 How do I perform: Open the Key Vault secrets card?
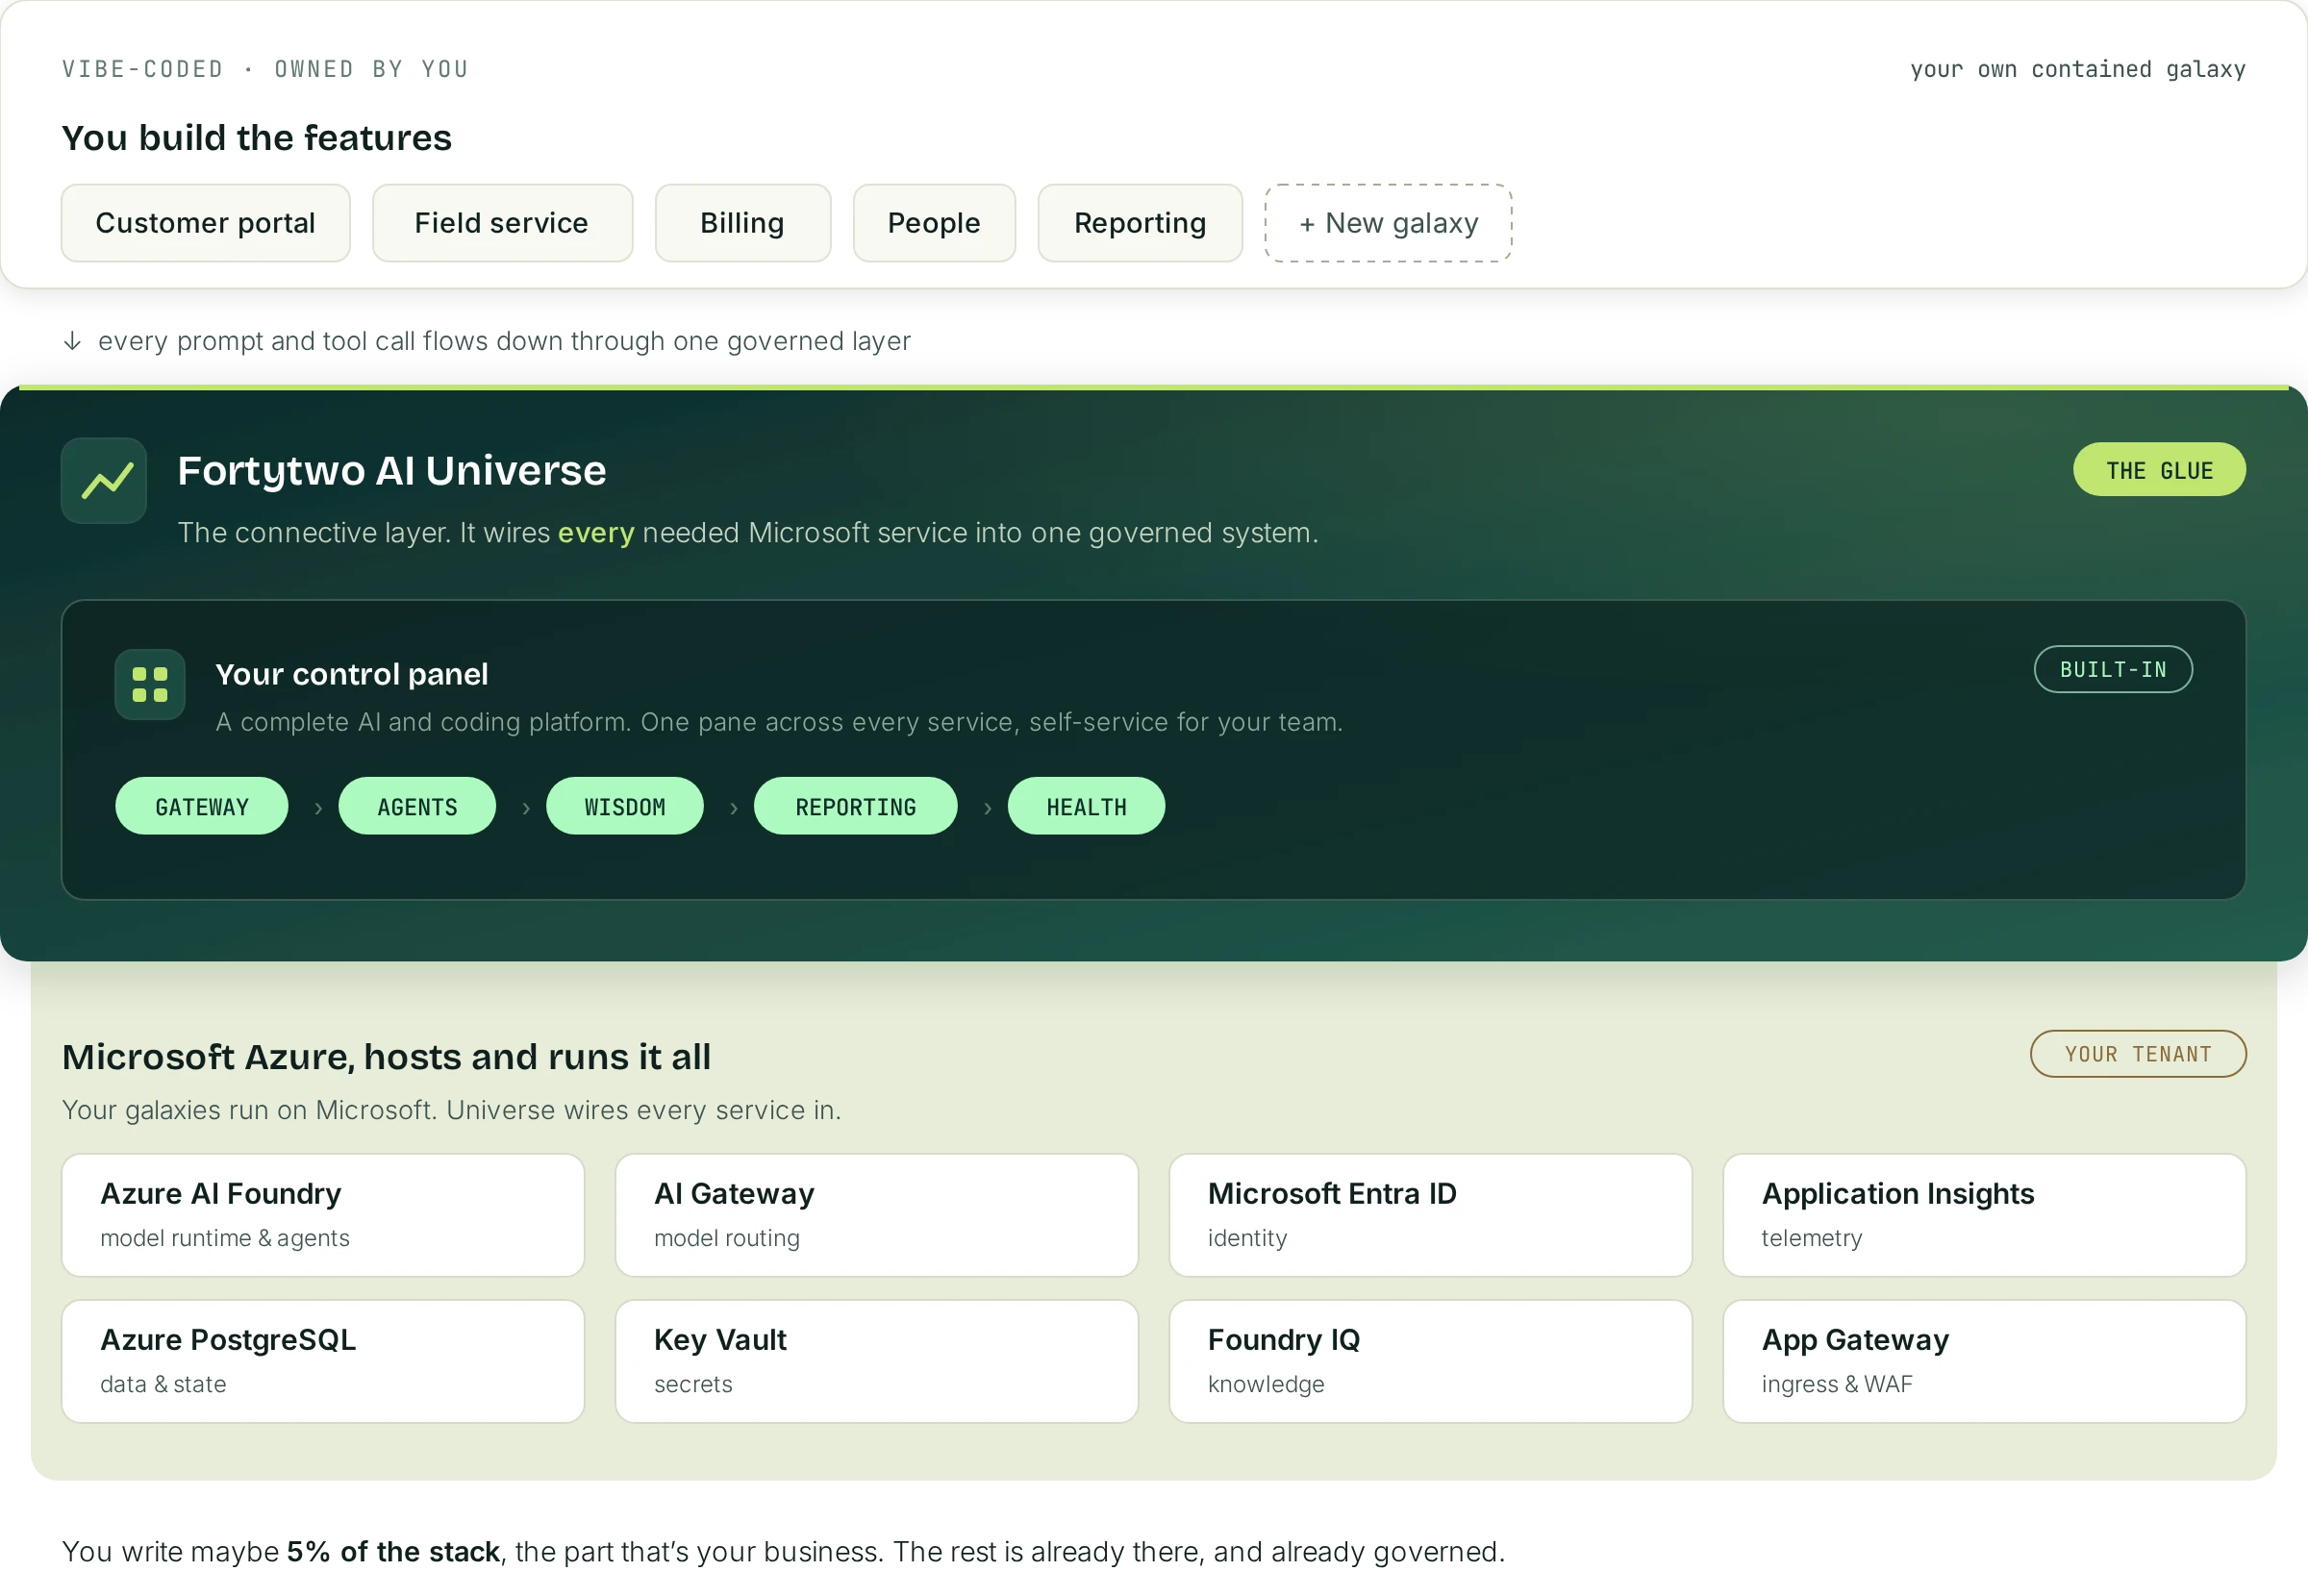(x=877, y=1361)
